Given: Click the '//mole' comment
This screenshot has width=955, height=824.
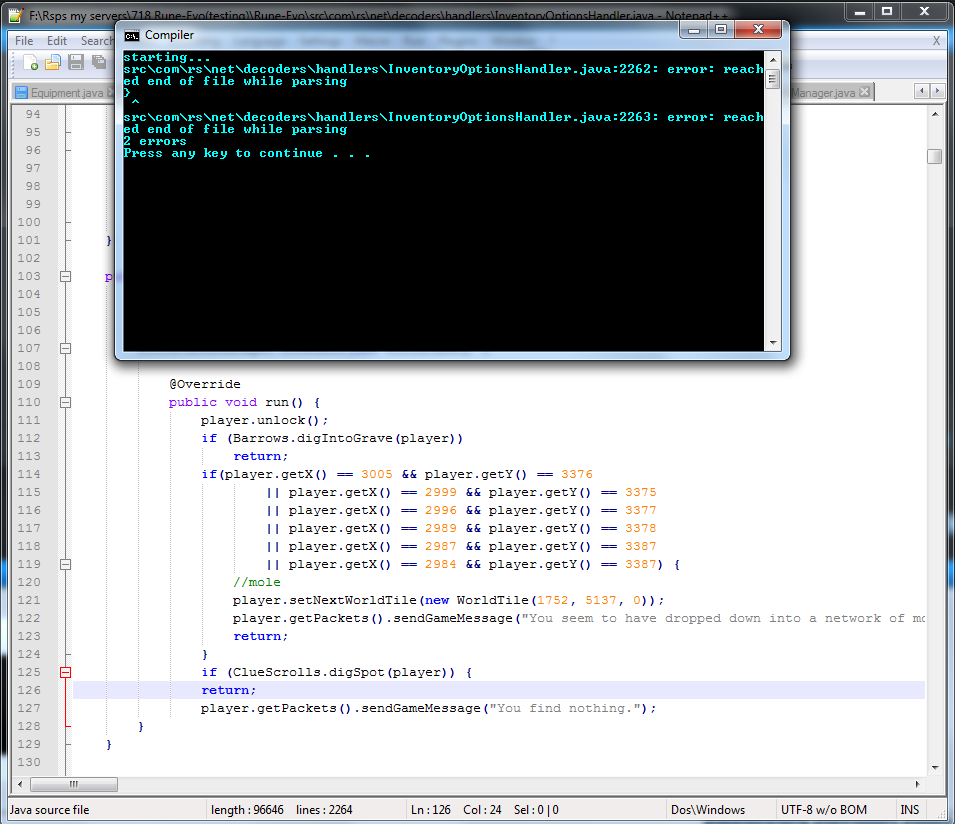Looking at the screenshot, I should (256, 582).
